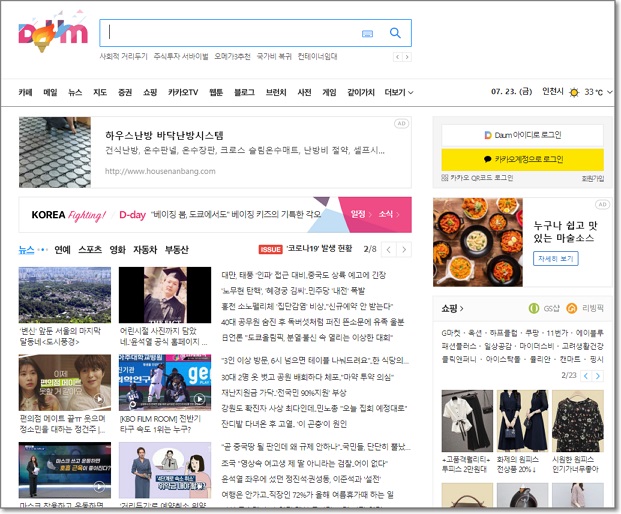Image resolution: width=621 pixels, height=514 pixels.
Task: Click the Daum logo
Action: (x=53, y=33)
